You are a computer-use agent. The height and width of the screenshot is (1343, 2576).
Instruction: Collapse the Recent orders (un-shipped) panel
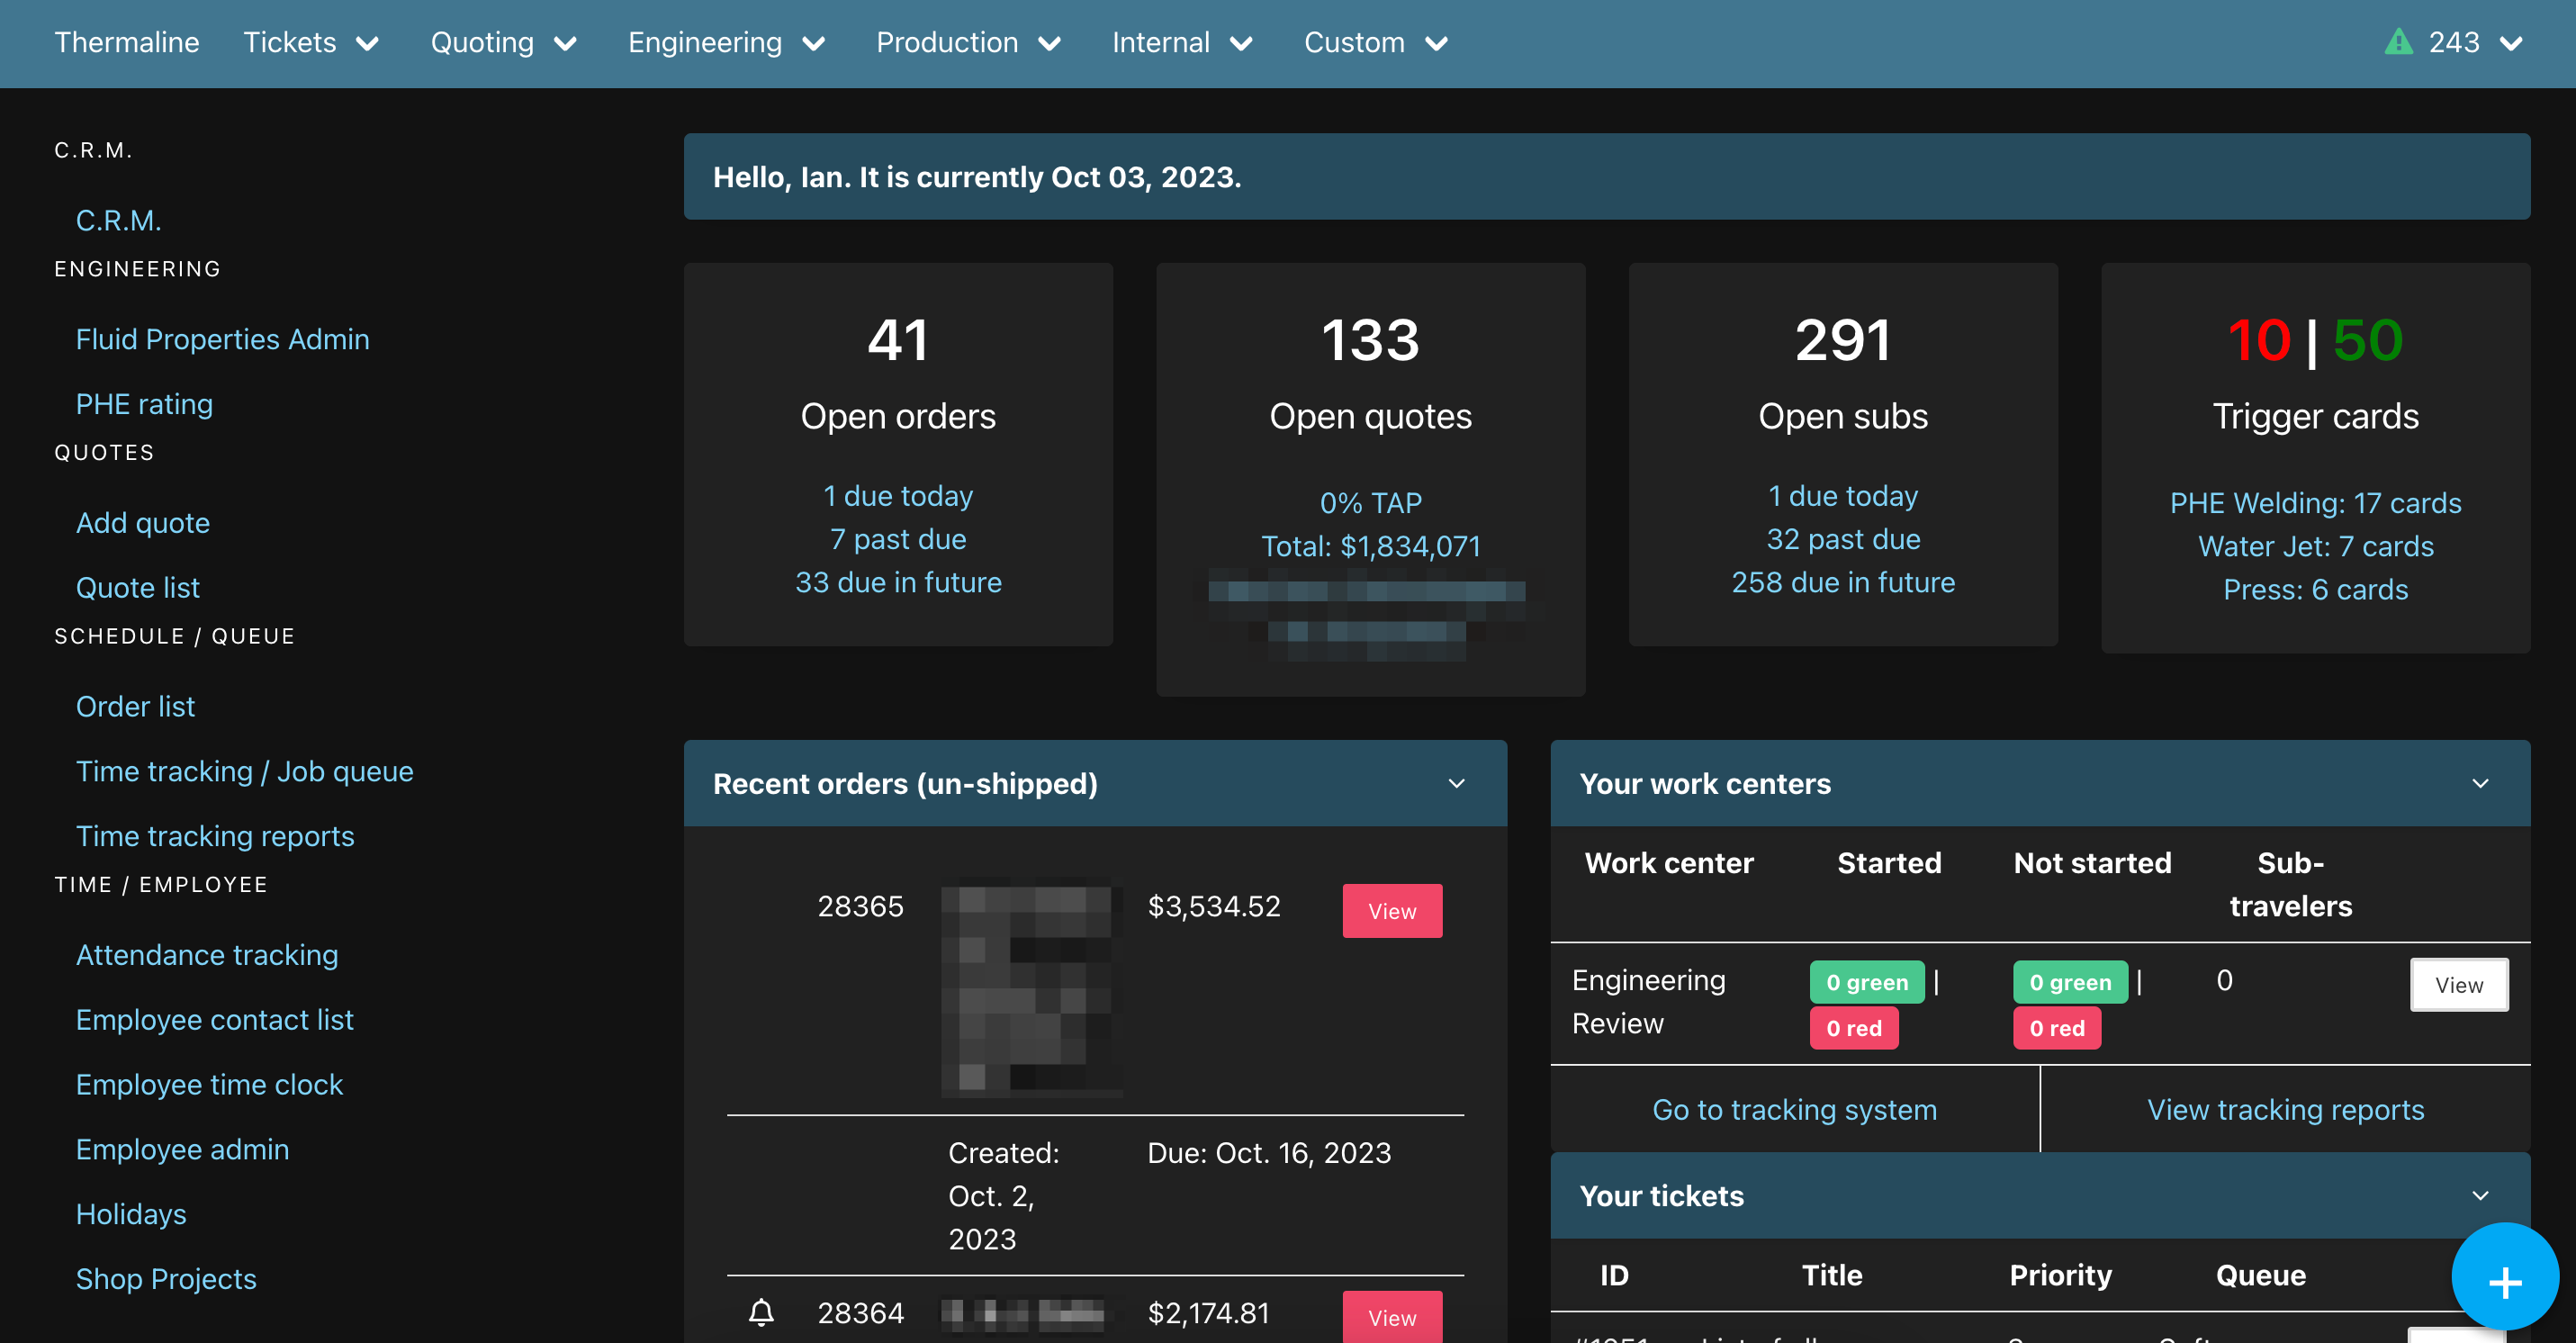[x=1457, y=783]
